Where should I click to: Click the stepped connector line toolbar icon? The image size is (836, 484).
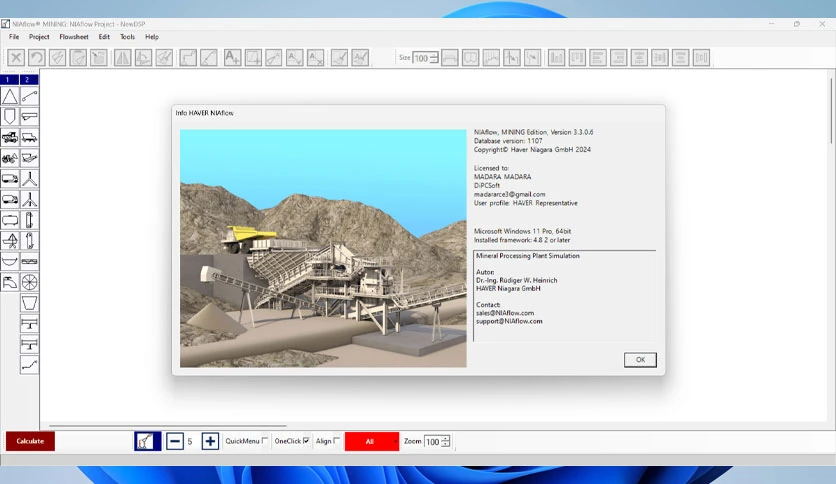[x=188, y=57]
